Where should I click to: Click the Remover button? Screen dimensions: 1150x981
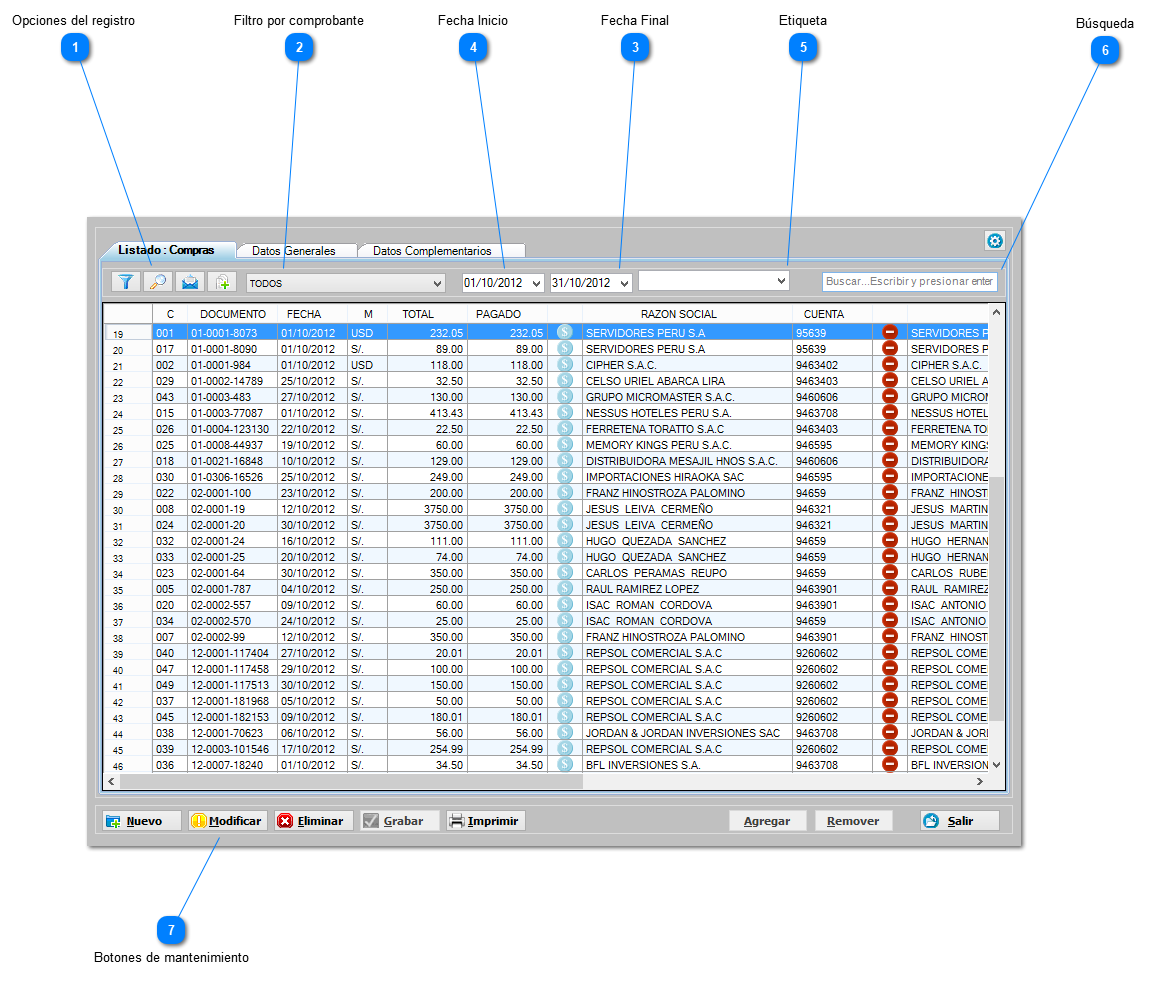853,820
